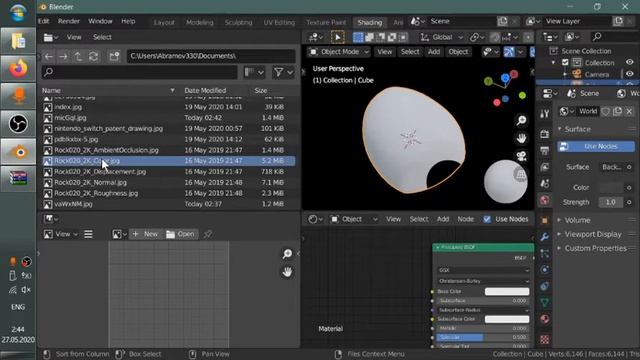640x360 pixels.
Task: Refresh the file list
Action: [93, 56]
